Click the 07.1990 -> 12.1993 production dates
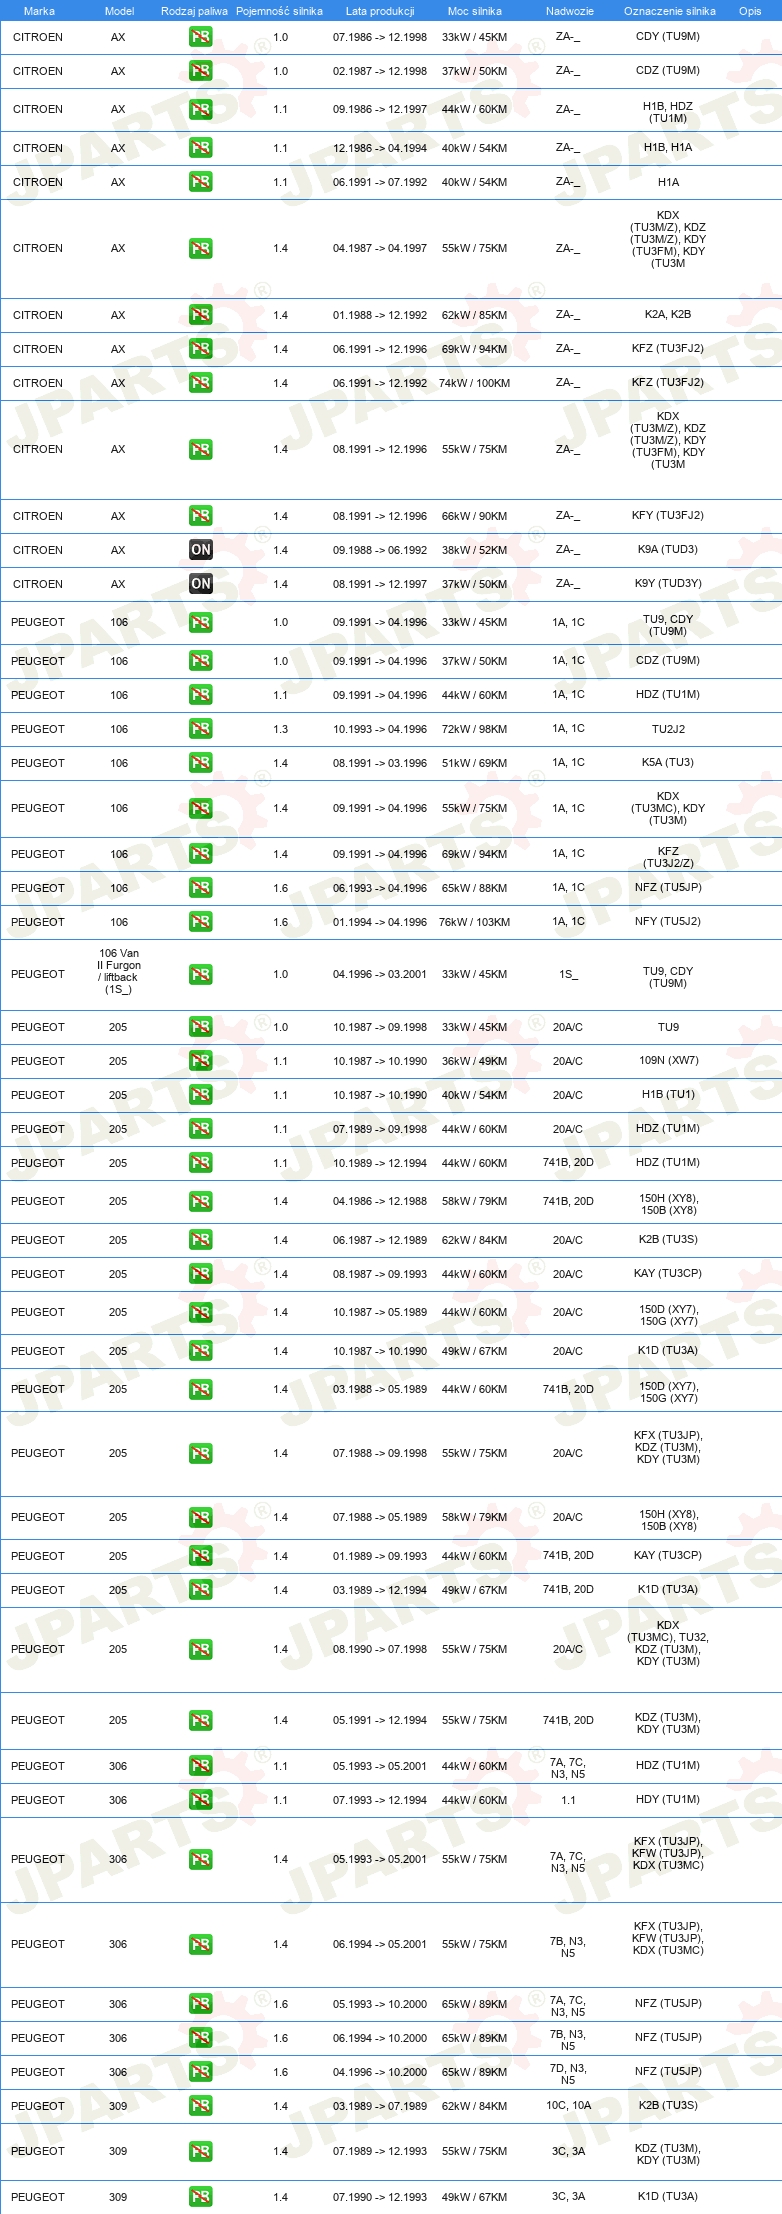Screen dimensions: 782x2214 [x=380, y=2197]
